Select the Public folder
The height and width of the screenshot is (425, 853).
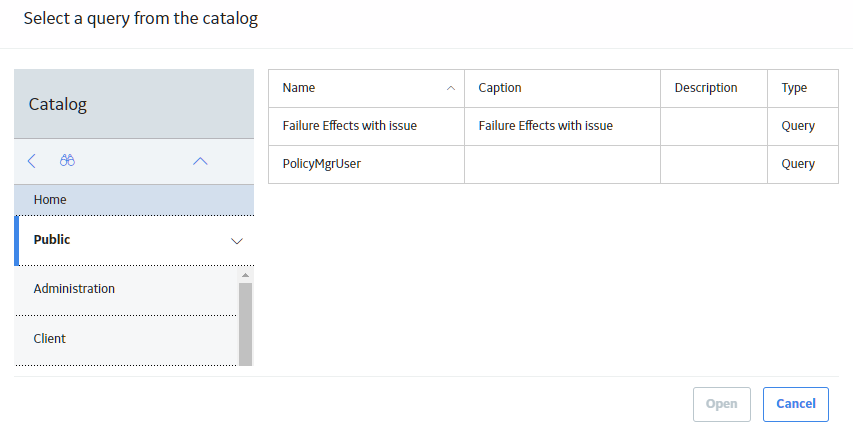(x=134, y=241)
